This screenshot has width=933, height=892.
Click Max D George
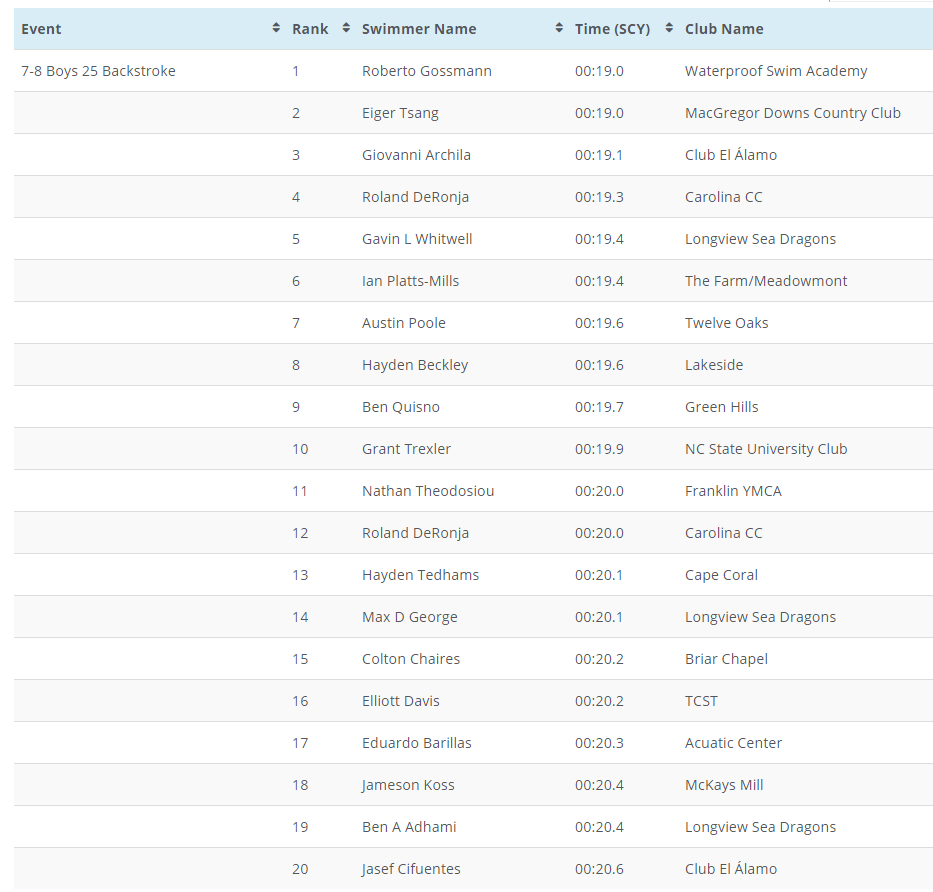click(x=409, y=617)
